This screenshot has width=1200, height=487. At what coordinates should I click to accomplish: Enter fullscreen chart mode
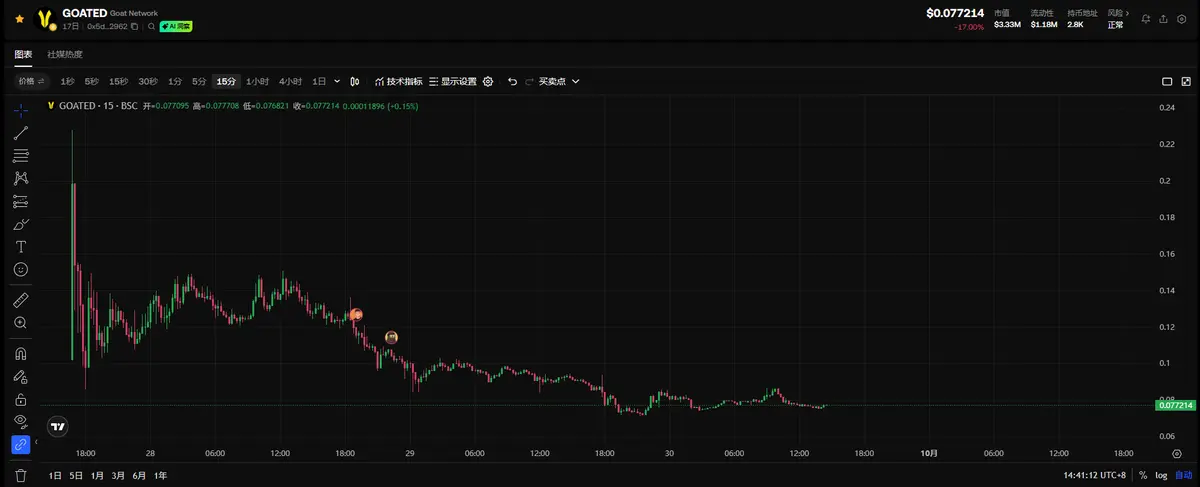(x=1184, y=82)
